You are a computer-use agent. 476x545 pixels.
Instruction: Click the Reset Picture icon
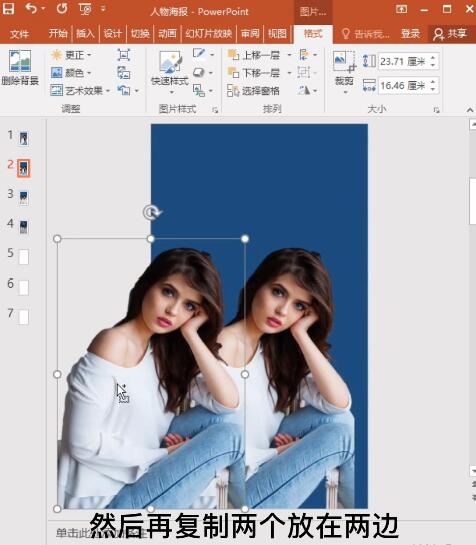coord(123,91)
